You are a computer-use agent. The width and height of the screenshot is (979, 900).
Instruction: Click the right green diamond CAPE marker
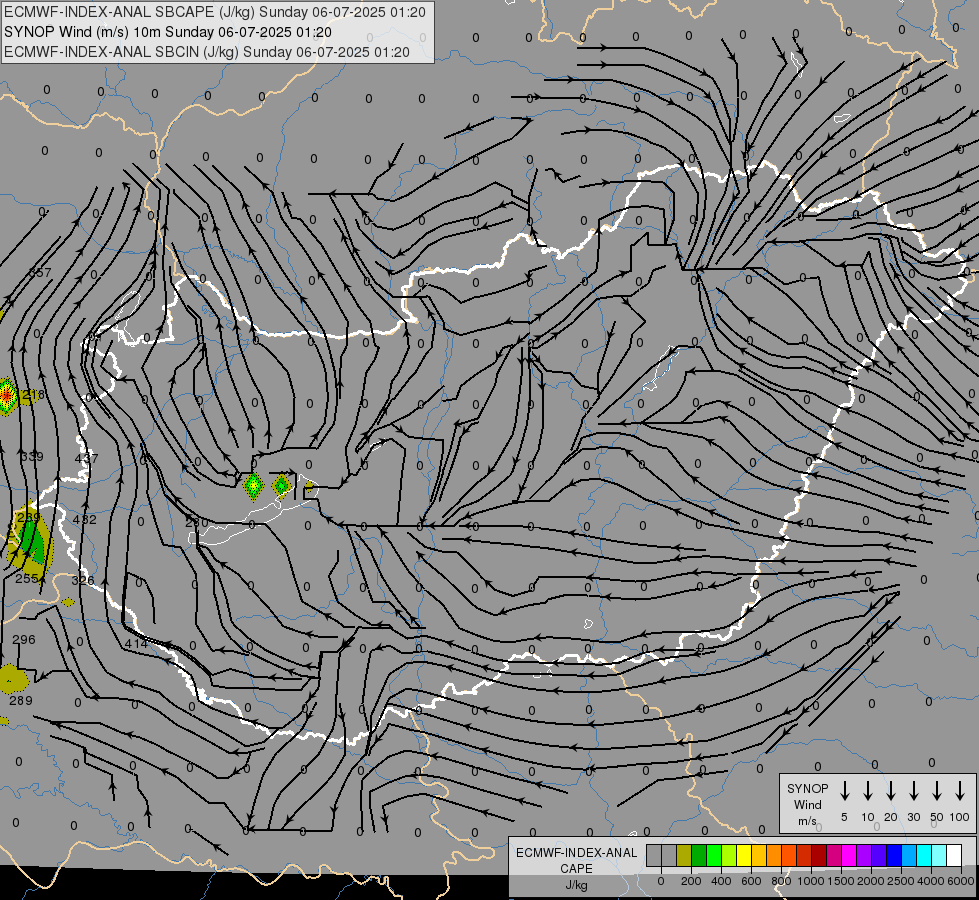click(x=282, y=485)
